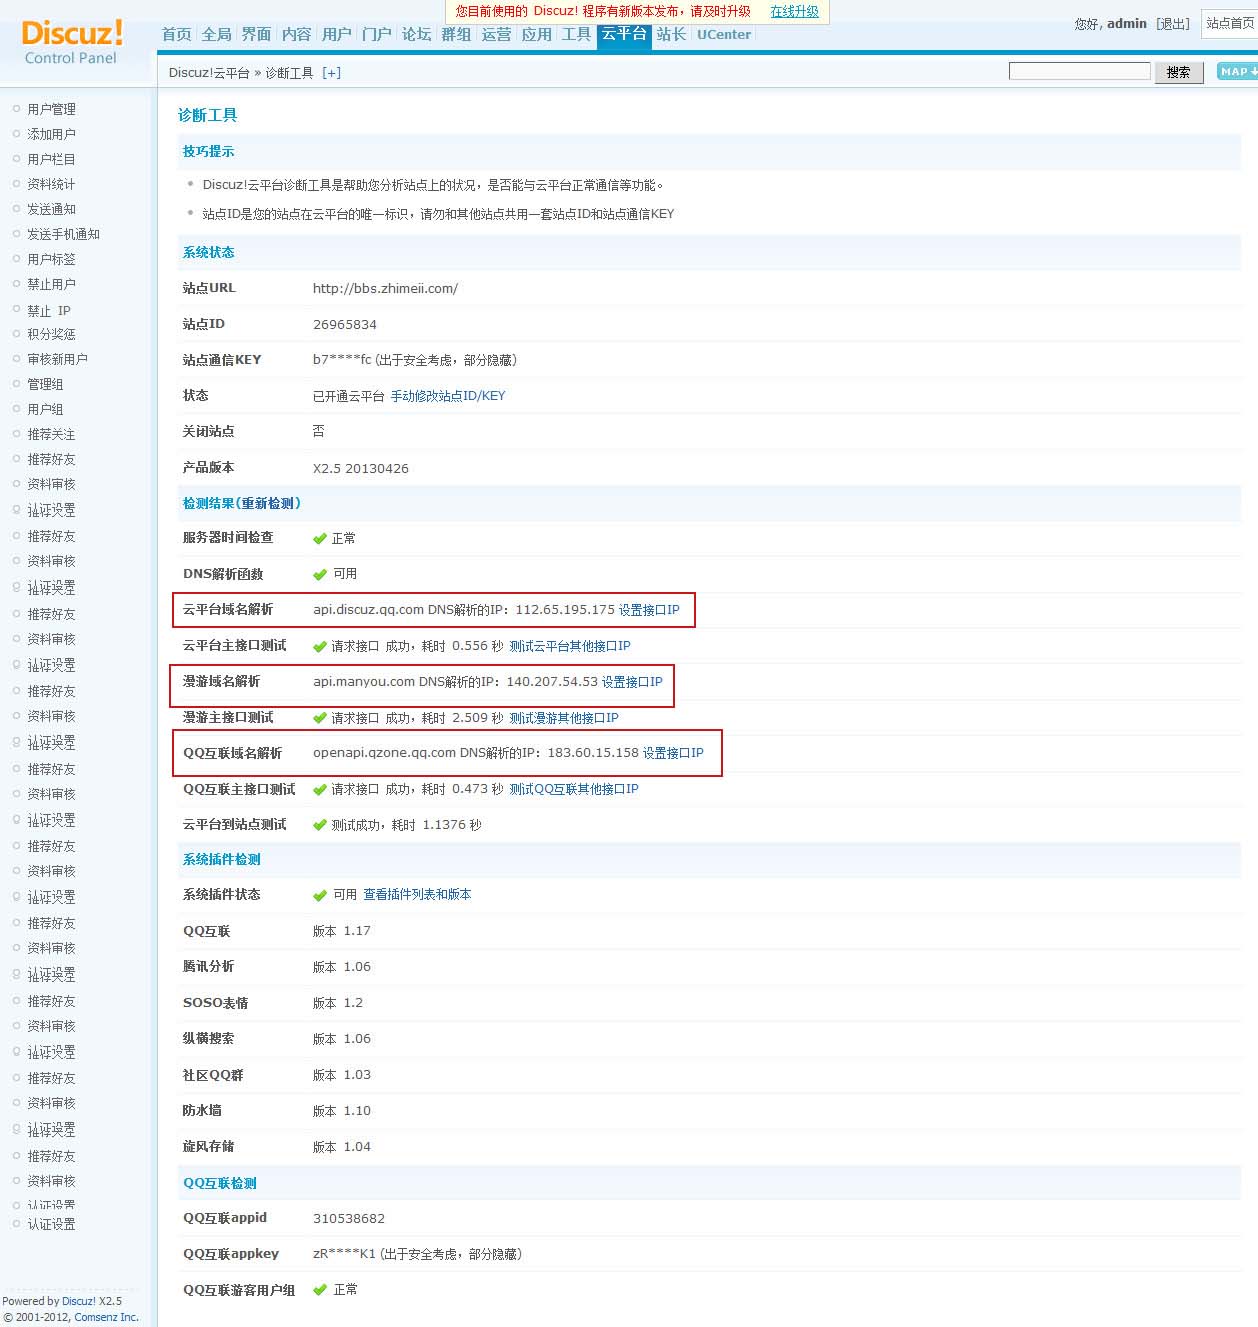Open 全局 top menu
Viewport: 1258px width, 1327px height.
pos(217,34)
